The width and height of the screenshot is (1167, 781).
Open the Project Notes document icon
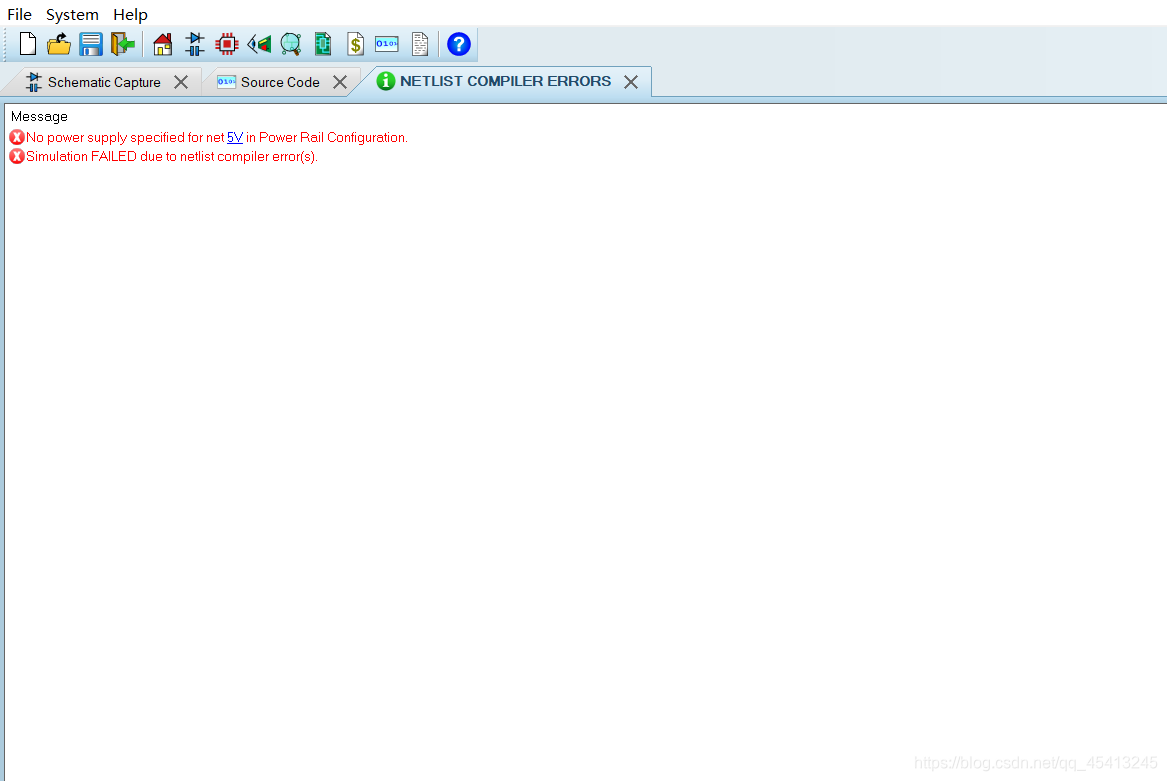(420, 45)
